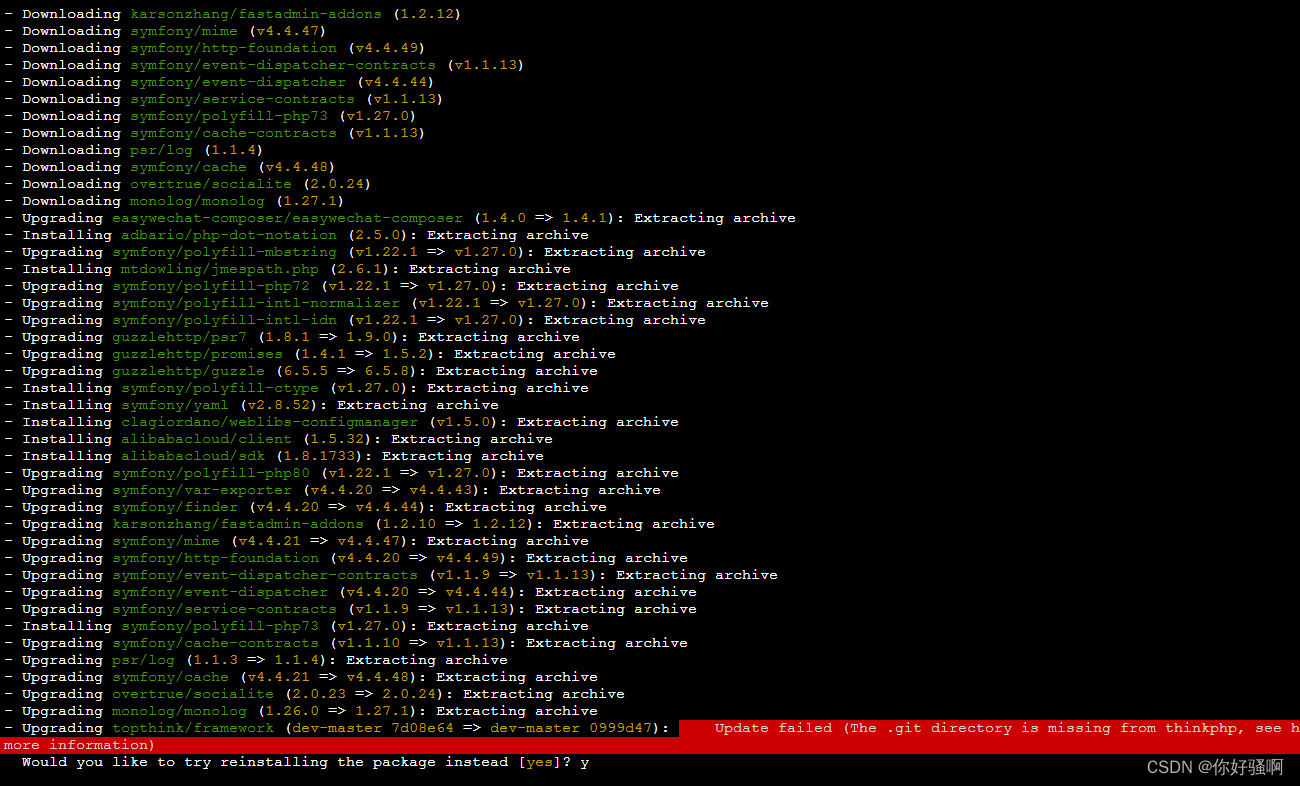Click symfony/finder upgrade line

coord(305,507)
